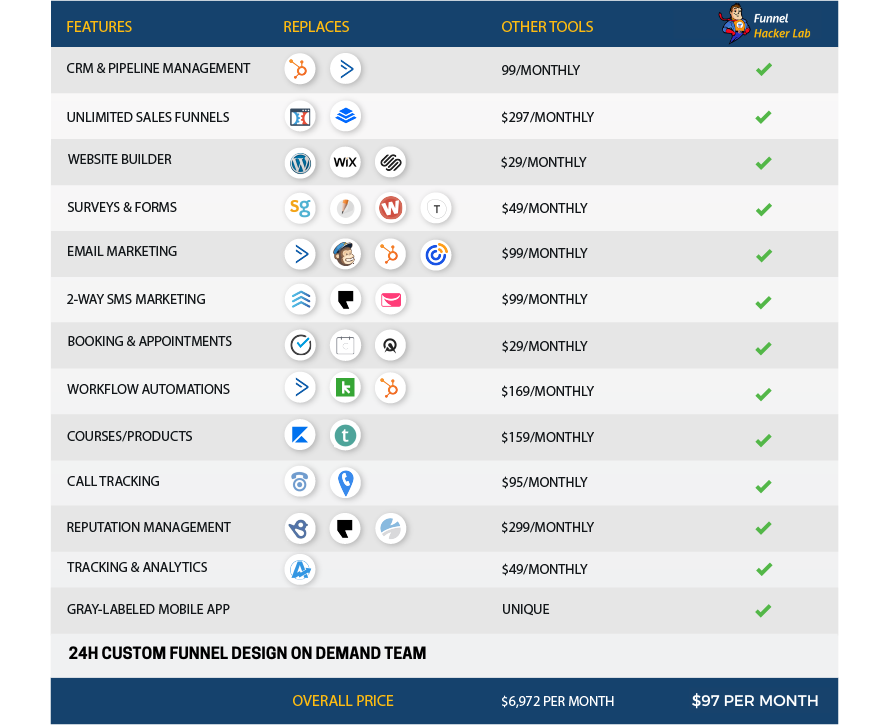Select the green 'k' Keap icon
870x725 pixels.
(346, 388)
